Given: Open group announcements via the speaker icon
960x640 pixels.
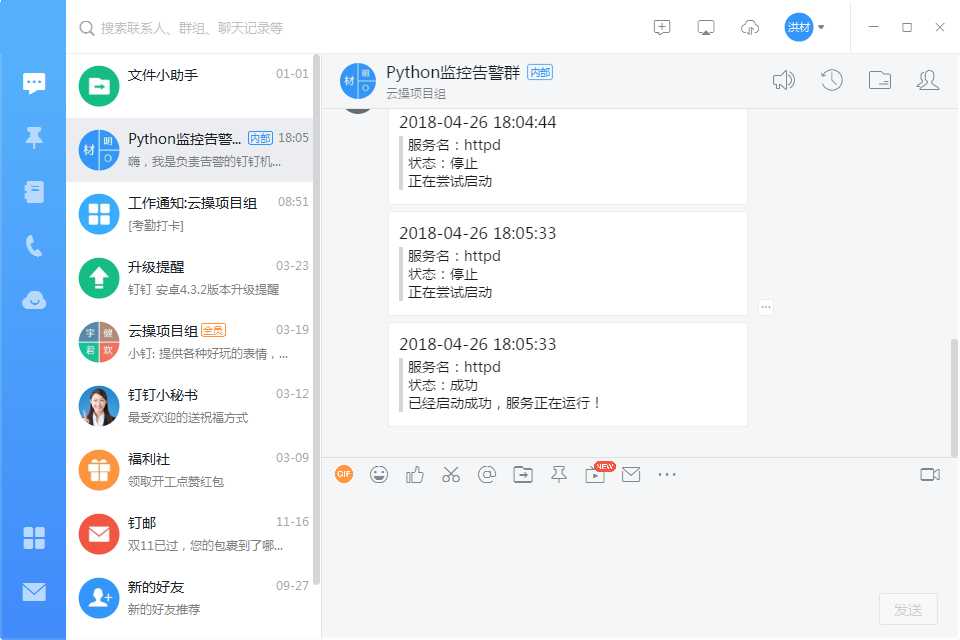Looking at the screenshot, I should [x=784, y=79].
